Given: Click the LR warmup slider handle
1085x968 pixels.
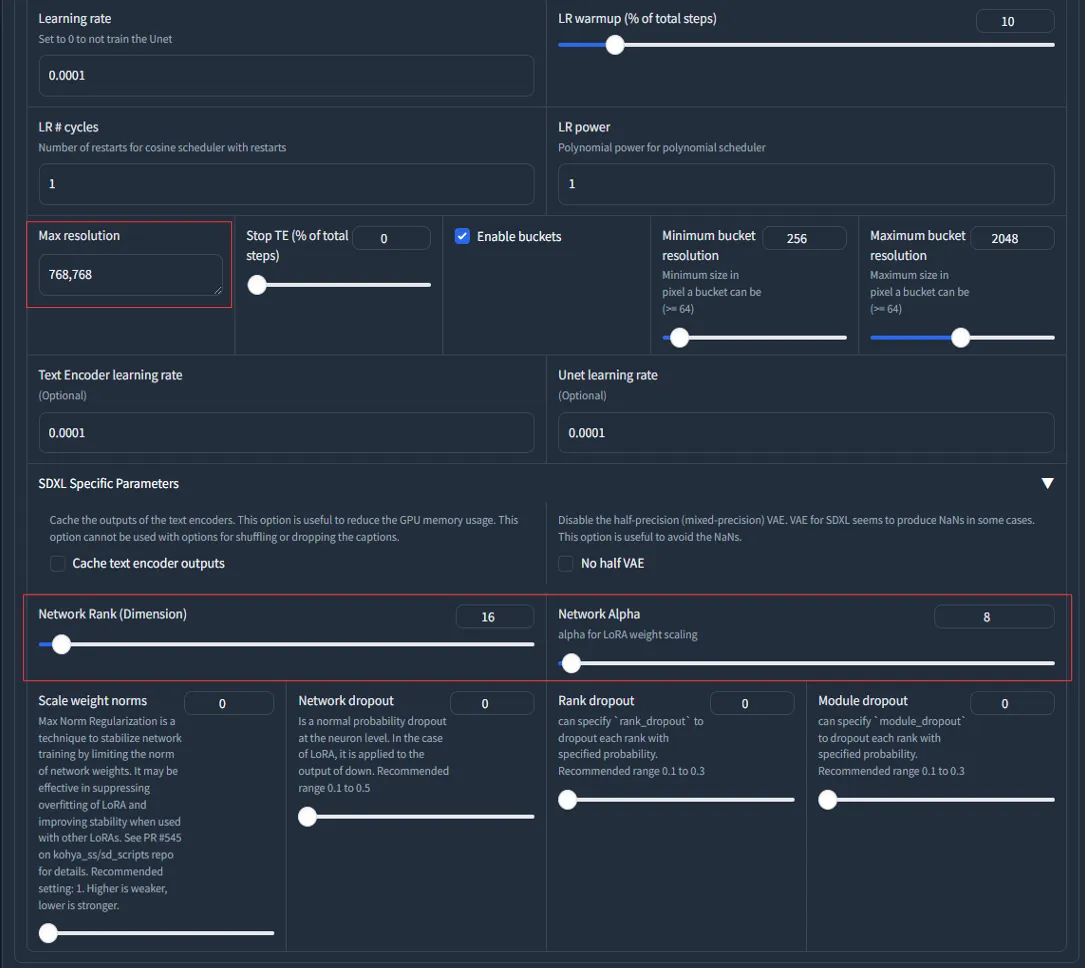Looking at the screenshot, I should point(615,45).
